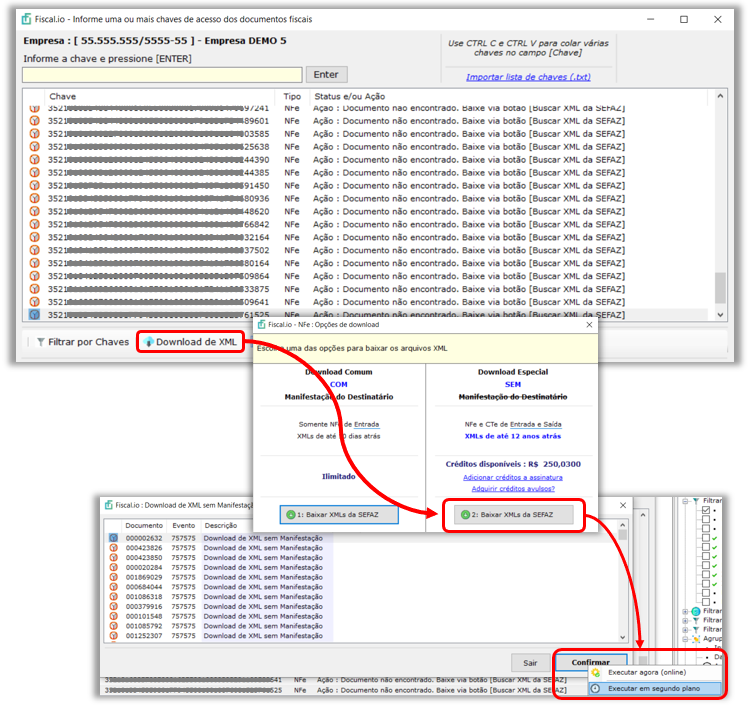Open the Adicionar créditos a assinatura link
The width and height of the screenshot is (748, 706).
point(513,477)
